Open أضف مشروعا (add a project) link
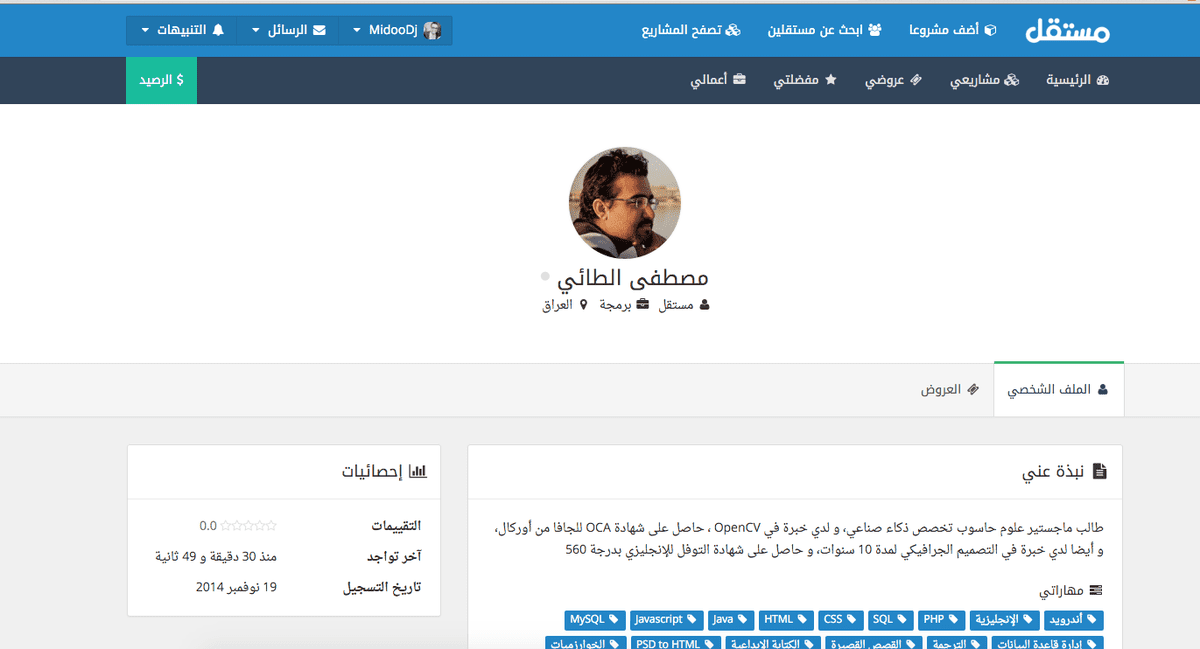Viewport: 1200px width, 649px height. point(953,30)
